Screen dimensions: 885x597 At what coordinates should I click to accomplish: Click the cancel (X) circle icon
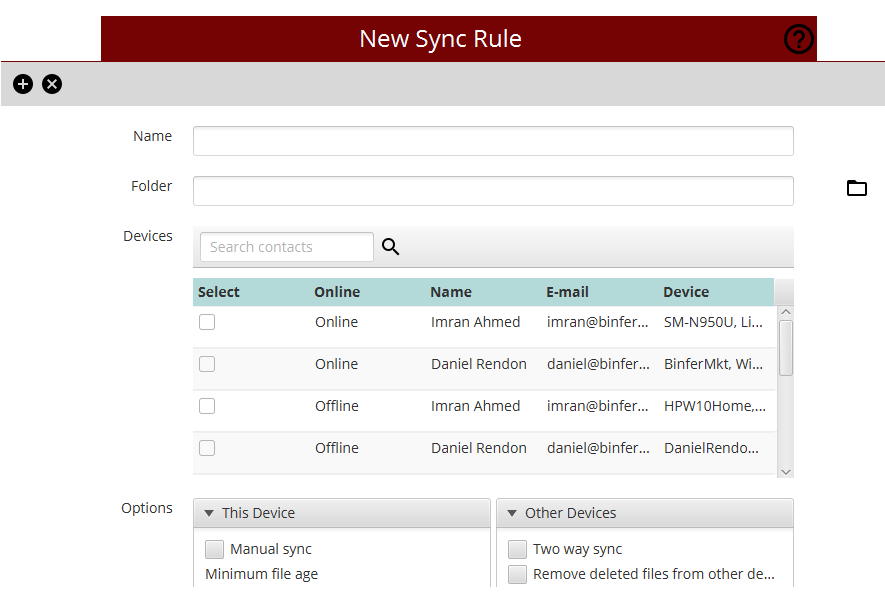pyautogui.click(x=52, y=84)
